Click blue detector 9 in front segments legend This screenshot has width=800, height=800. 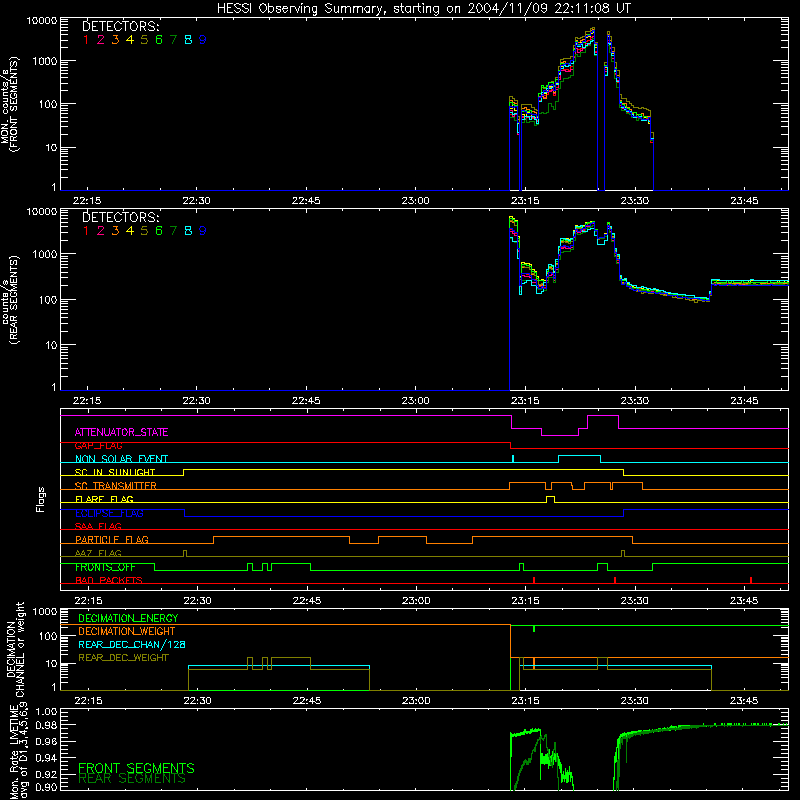coord(203,40)
